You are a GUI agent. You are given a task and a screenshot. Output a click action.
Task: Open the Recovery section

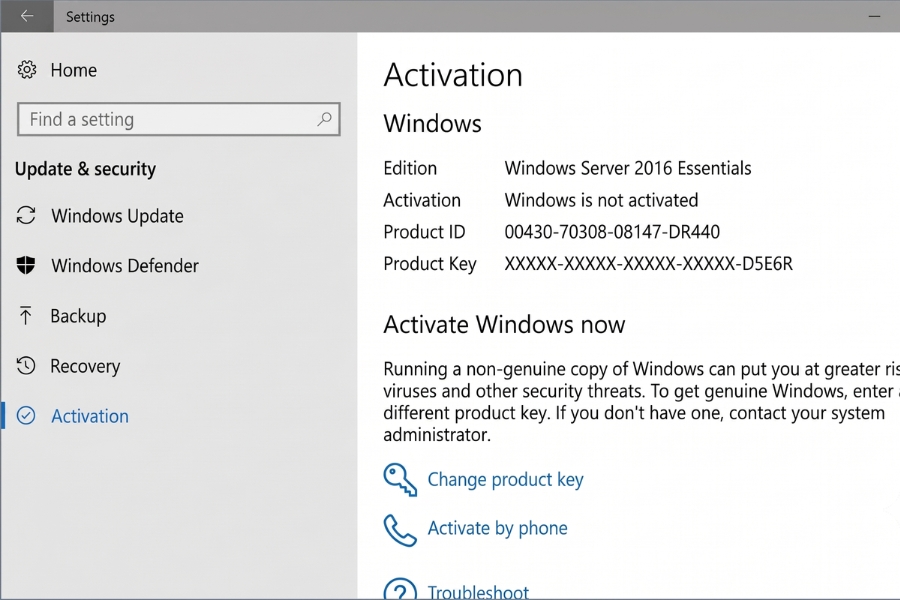pos(85,366)
